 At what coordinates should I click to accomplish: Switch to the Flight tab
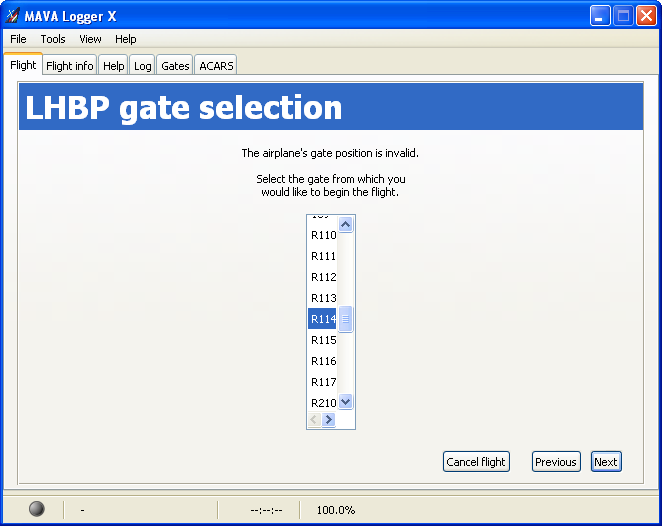23,65
